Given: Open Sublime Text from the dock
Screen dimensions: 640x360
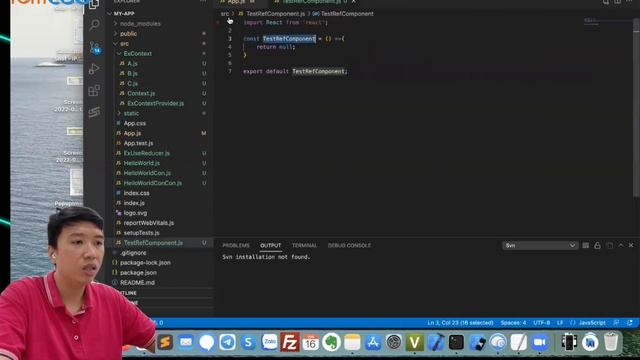Looking at the screenshot, I should click(x=165, y=342).
